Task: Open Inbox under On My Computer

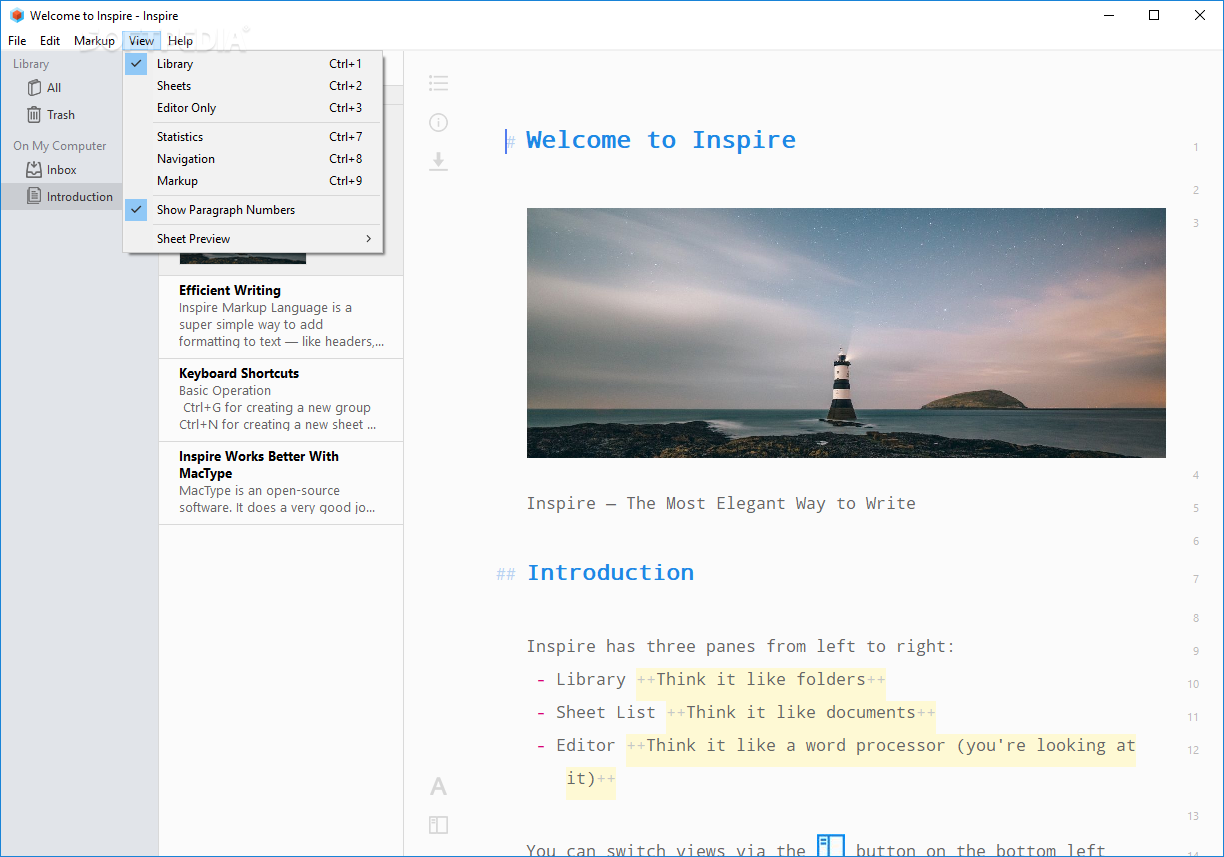Action: [60, 170]
